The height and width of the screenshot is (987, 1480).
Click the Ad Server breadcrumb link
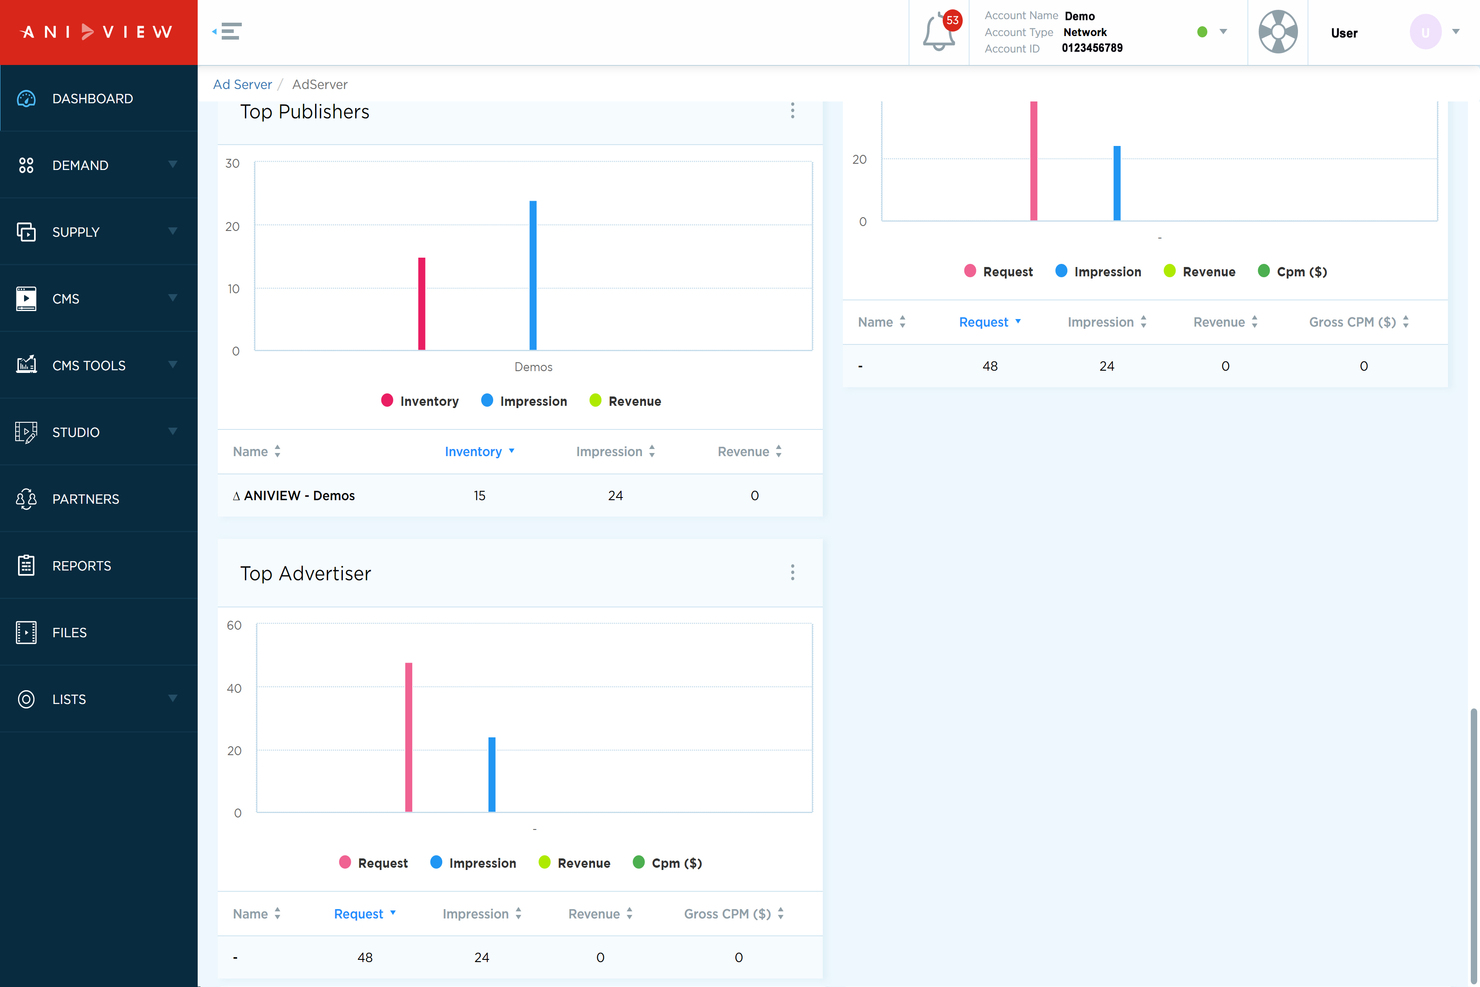(x=242, y=84)
